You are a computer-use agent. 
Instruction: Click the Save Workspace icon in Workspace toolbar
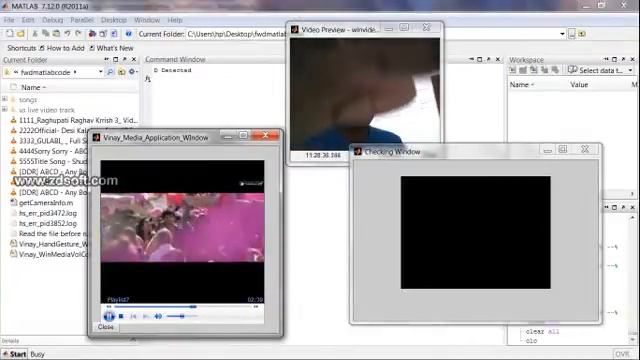pos(544,70)
